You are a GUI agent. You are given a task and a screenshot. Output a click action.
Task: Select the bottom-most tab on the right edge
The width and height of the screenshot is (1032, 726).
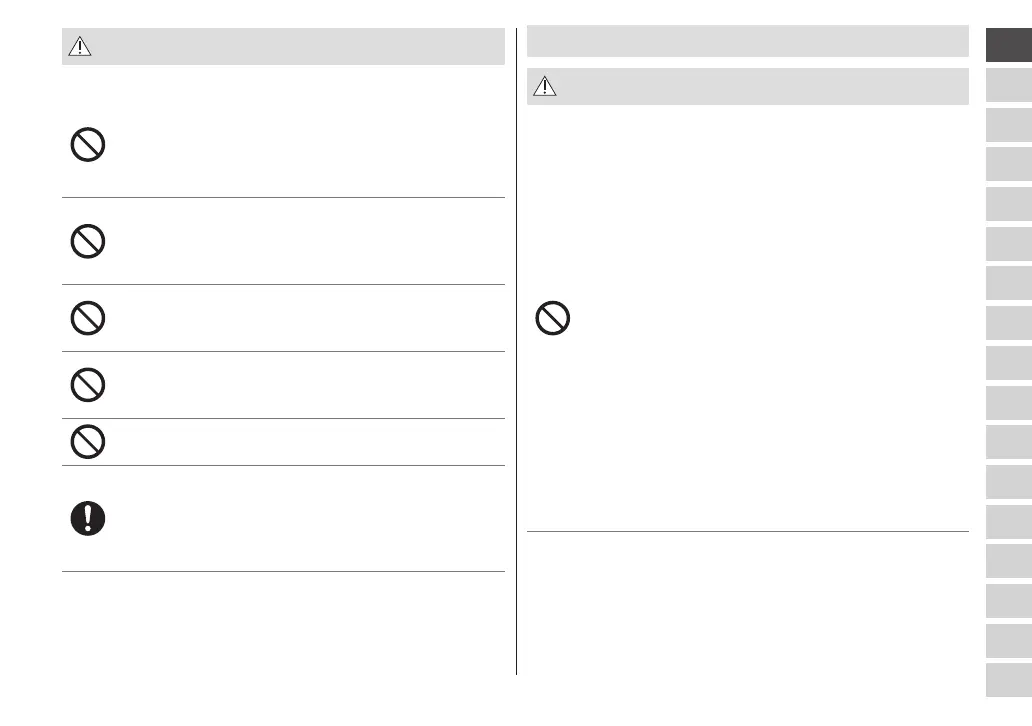(1008, 680)
